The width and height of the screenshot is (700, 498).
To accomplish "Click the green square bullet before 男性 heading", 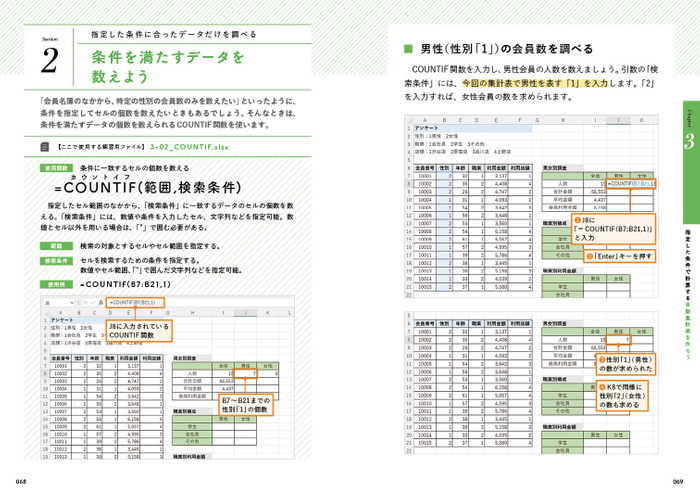I will tap(408, 49).
